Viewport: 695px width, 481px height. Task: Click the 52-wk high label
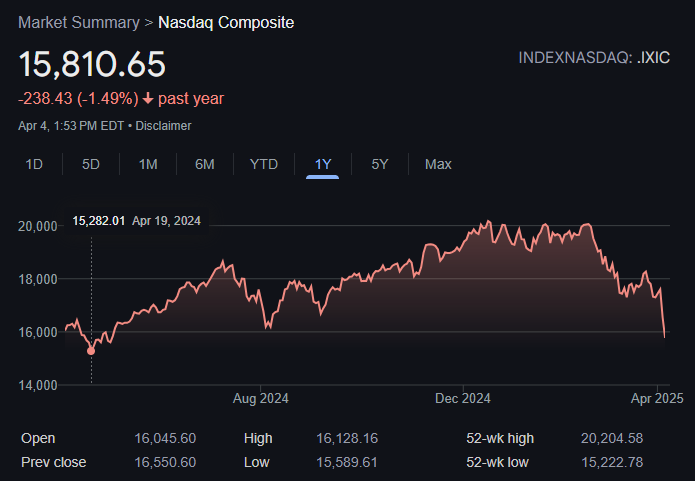[x=500, y=438]
